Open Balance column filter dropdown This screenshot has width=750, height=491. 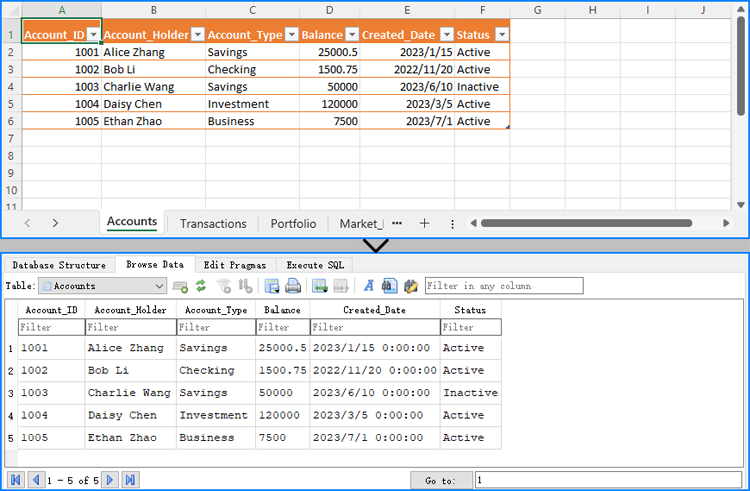(352, 34)
